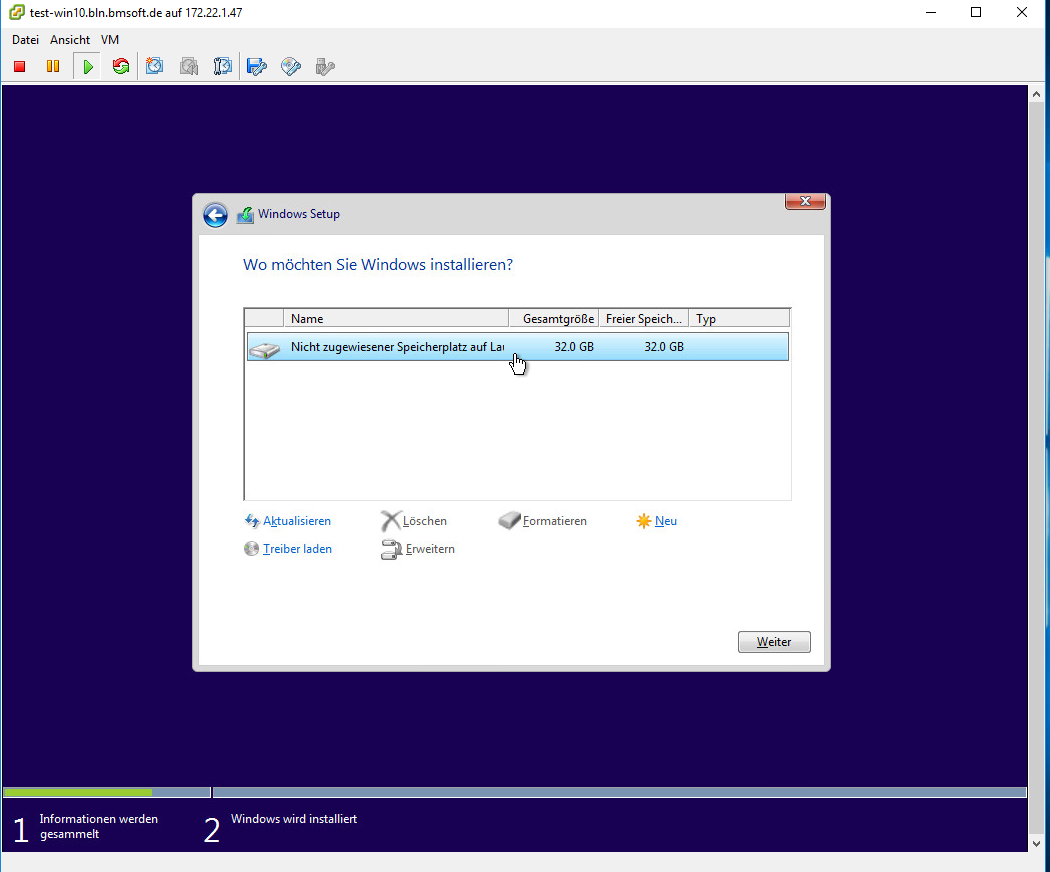1050x872 pixels.
Task: Click the blue back arrow in Windows Setup
Action: click(x=215, y=215)
